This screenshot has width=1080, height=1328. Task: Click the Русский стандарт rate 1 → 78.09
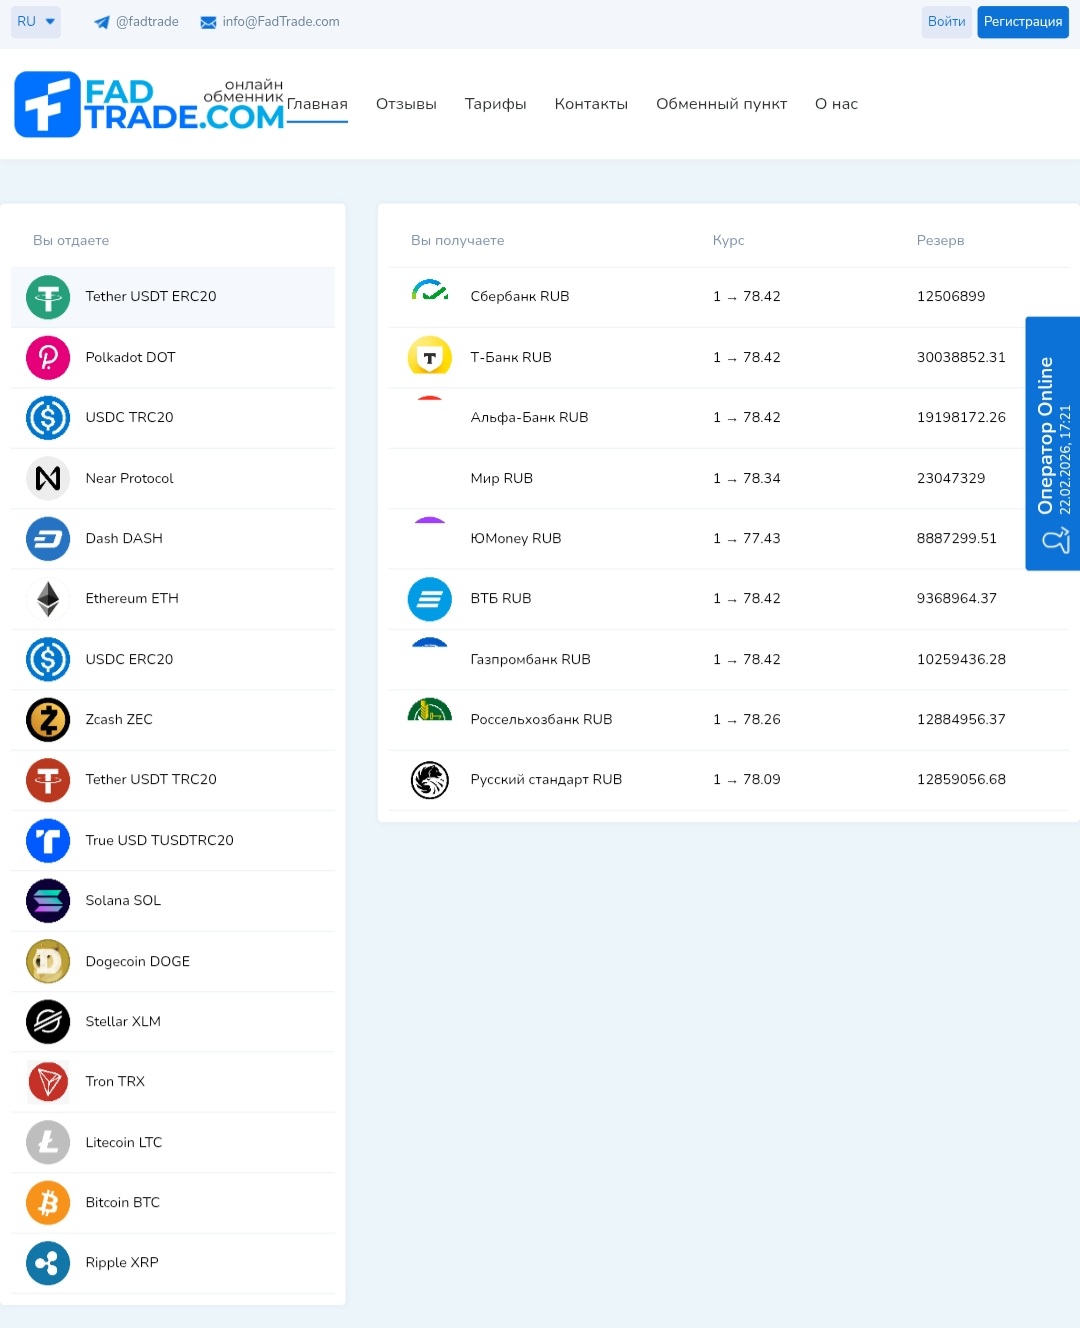click(x=747, y=780)
